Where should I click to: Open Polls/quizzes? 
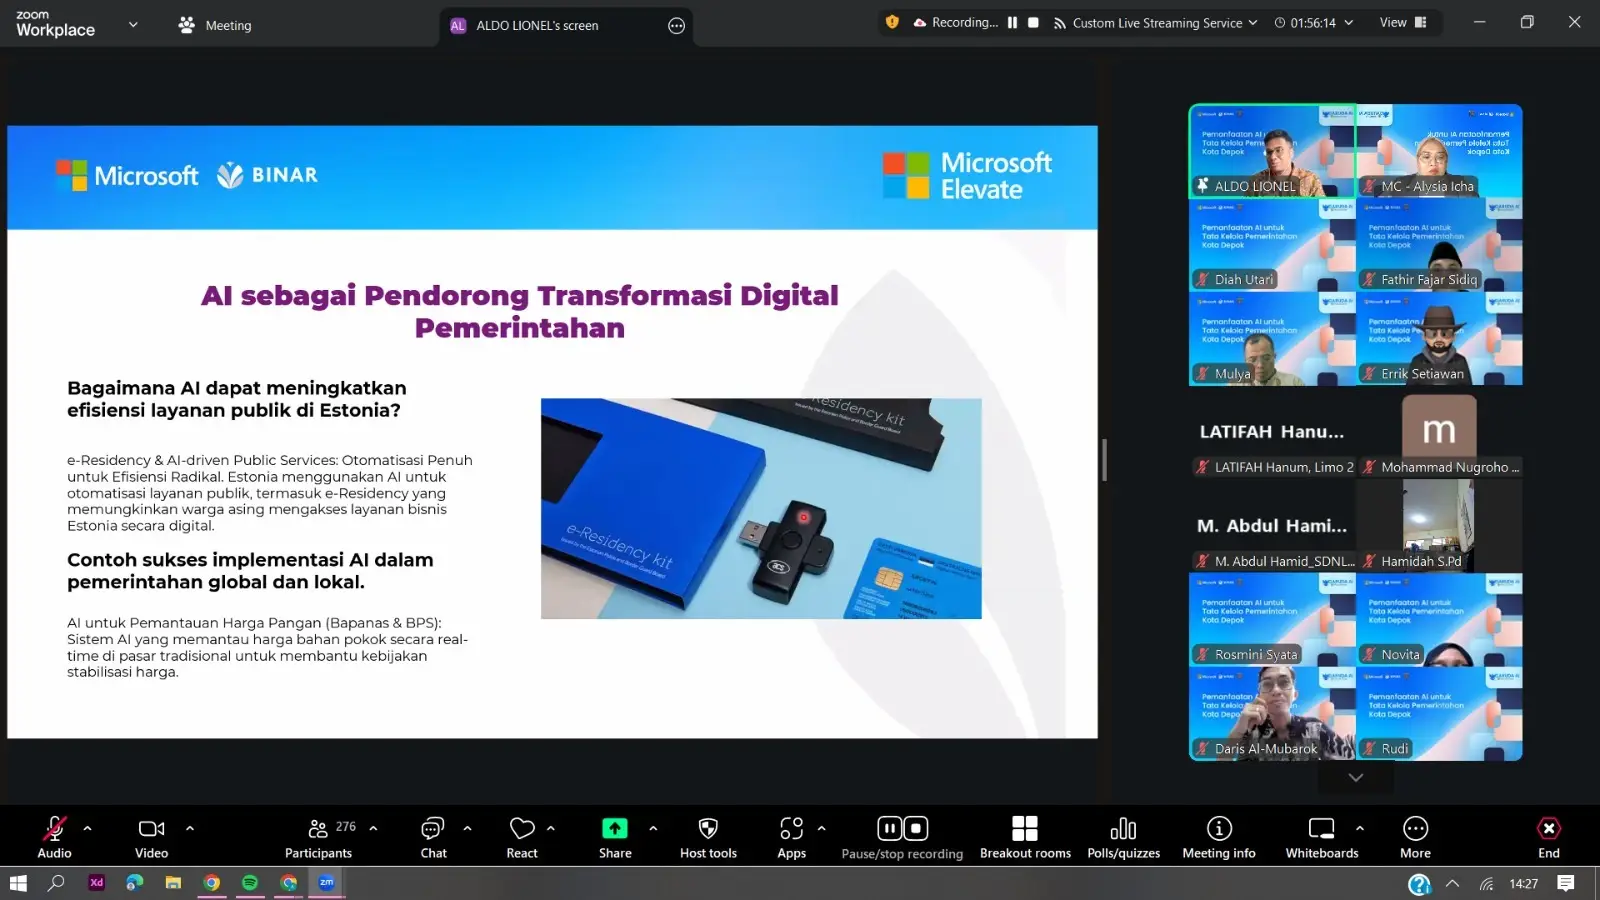coord(1123,836)
